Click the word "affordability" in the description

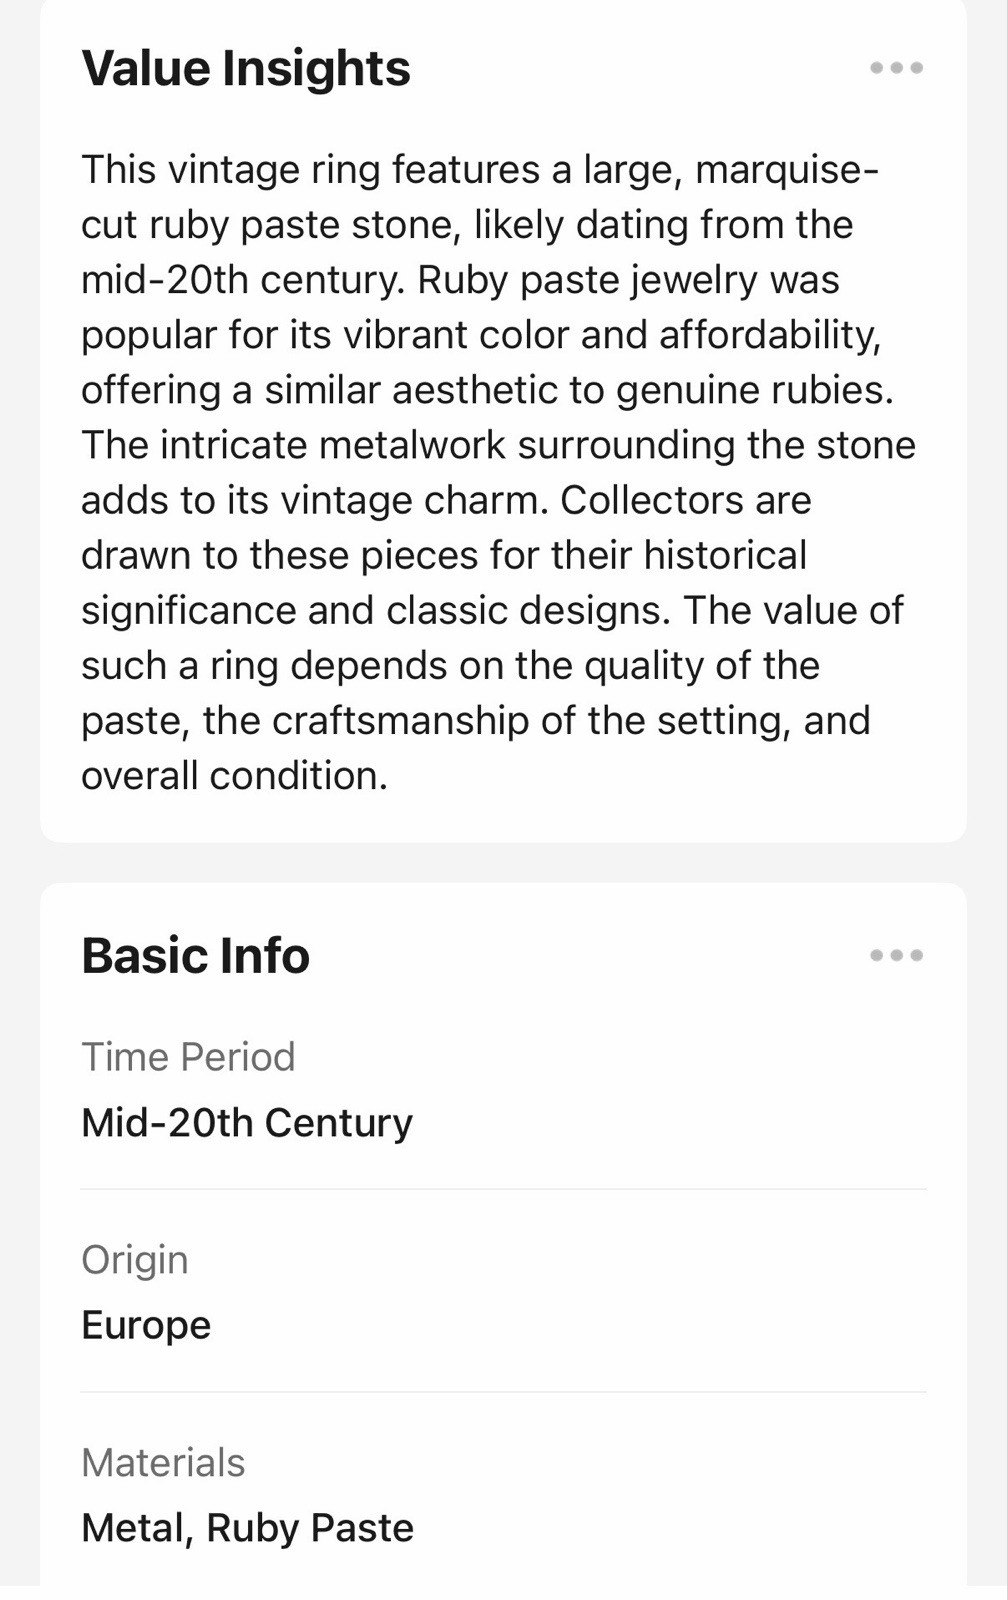click(769, 335)
